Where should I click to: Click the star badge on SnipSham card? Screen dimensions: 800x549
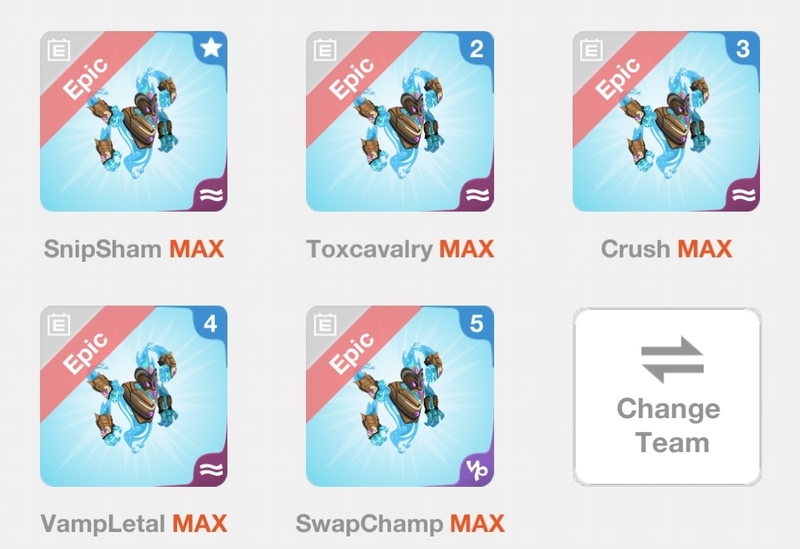click(211, 48)
